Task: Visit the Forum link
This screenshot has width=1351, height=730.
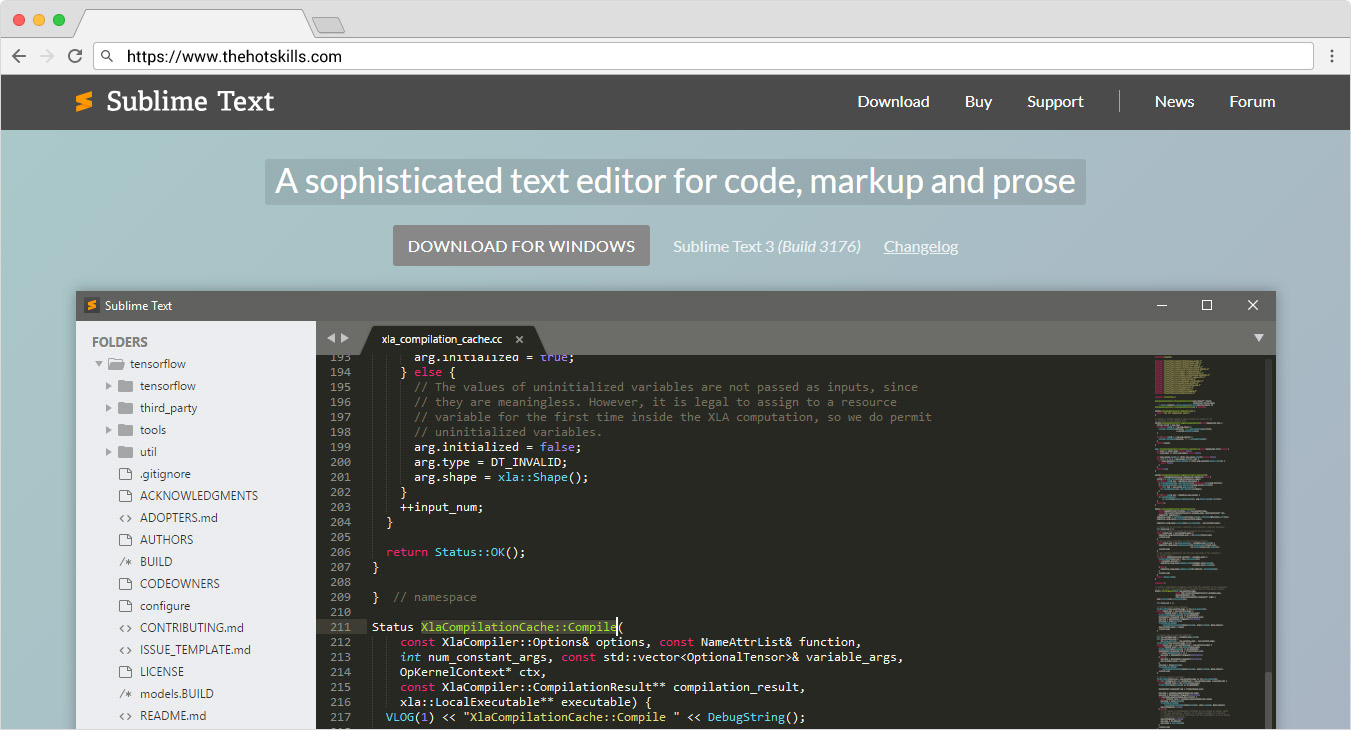Action: pyautogui.click(x=1252, y=102)
